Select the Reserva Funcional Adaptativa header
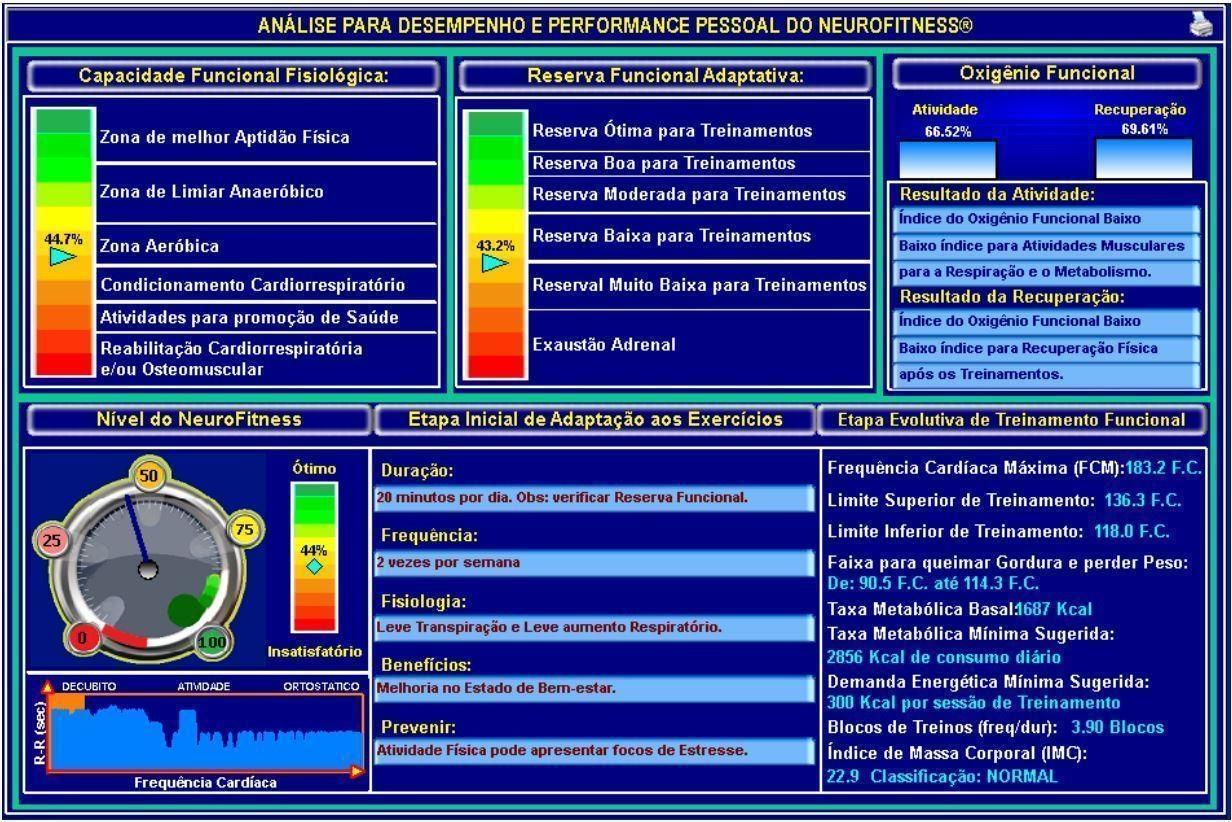This screenshot has width=1232, height=822. [665, 76]
